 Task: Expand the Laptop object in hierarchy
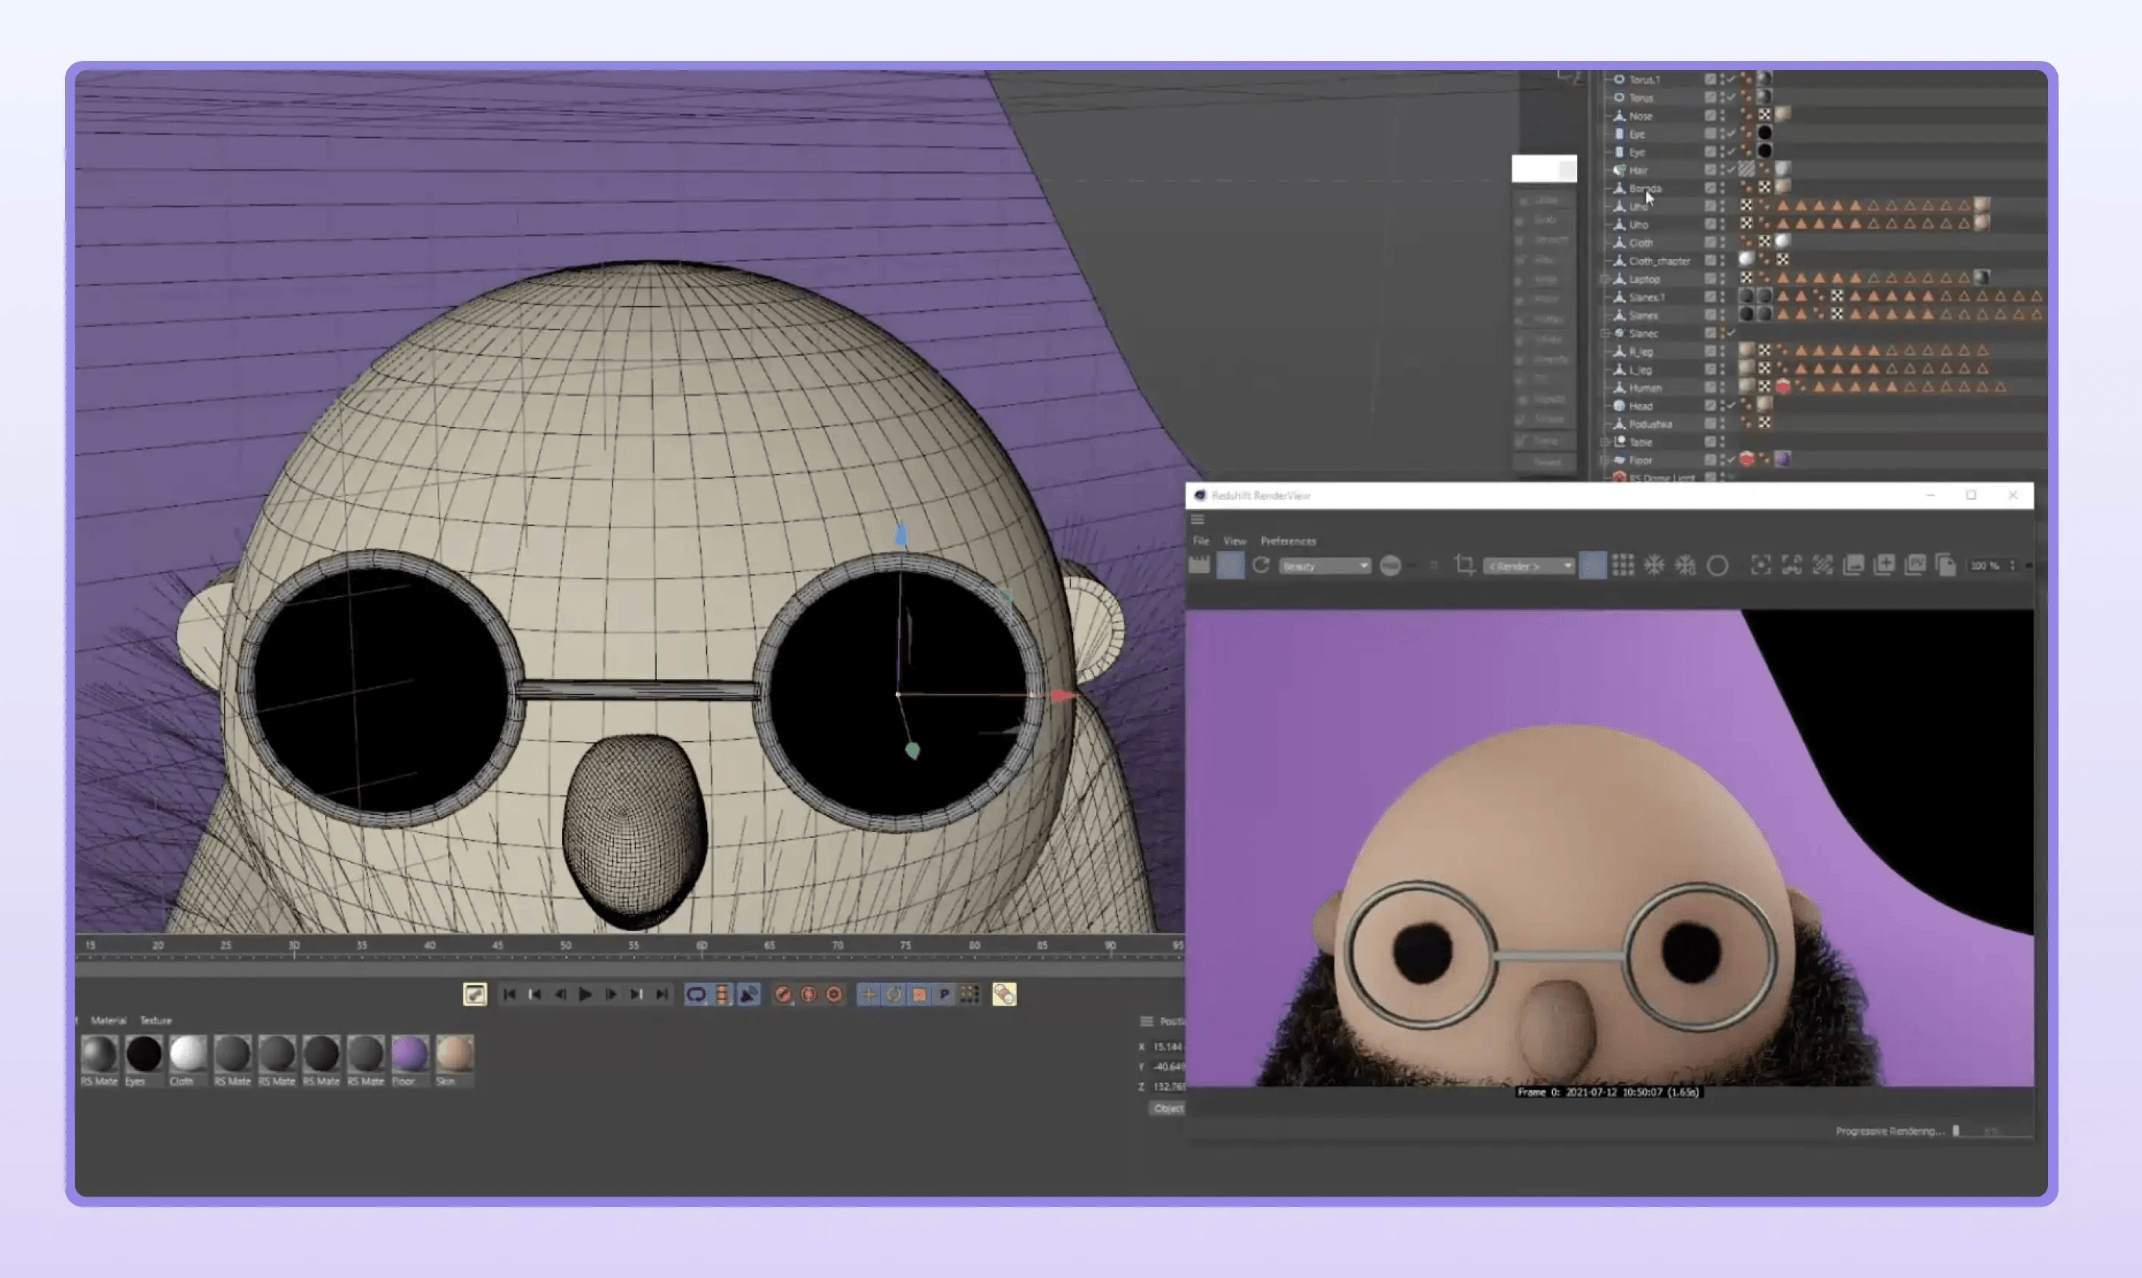point(1605,279)
